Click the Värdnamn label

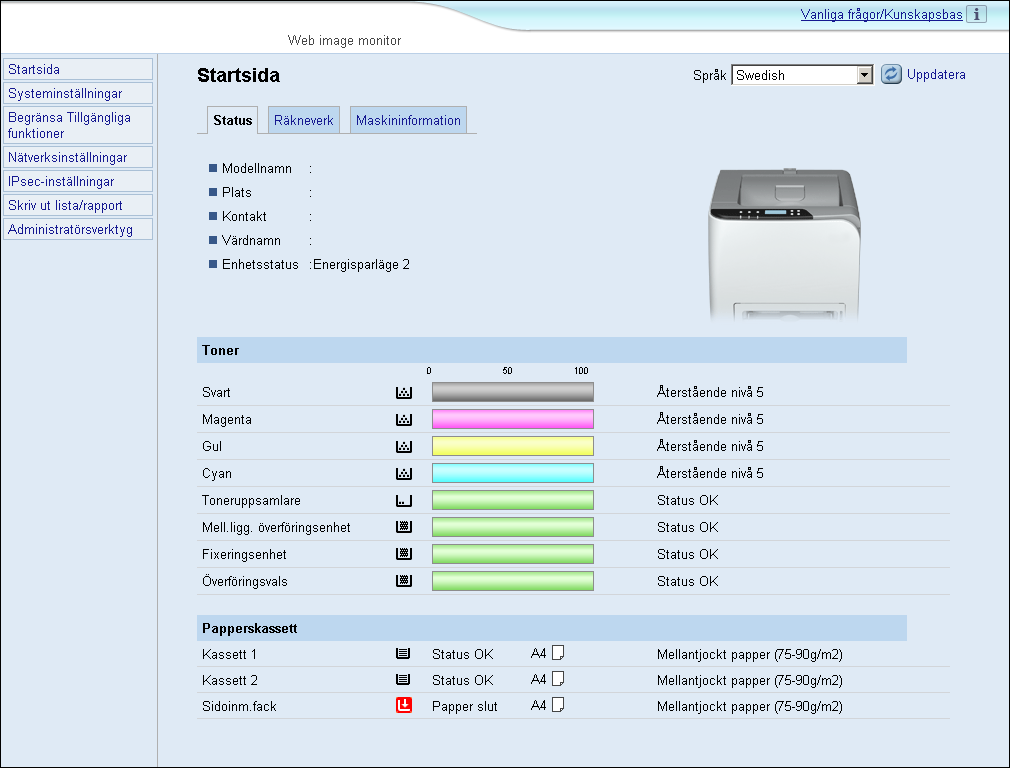tap(251, 241)
